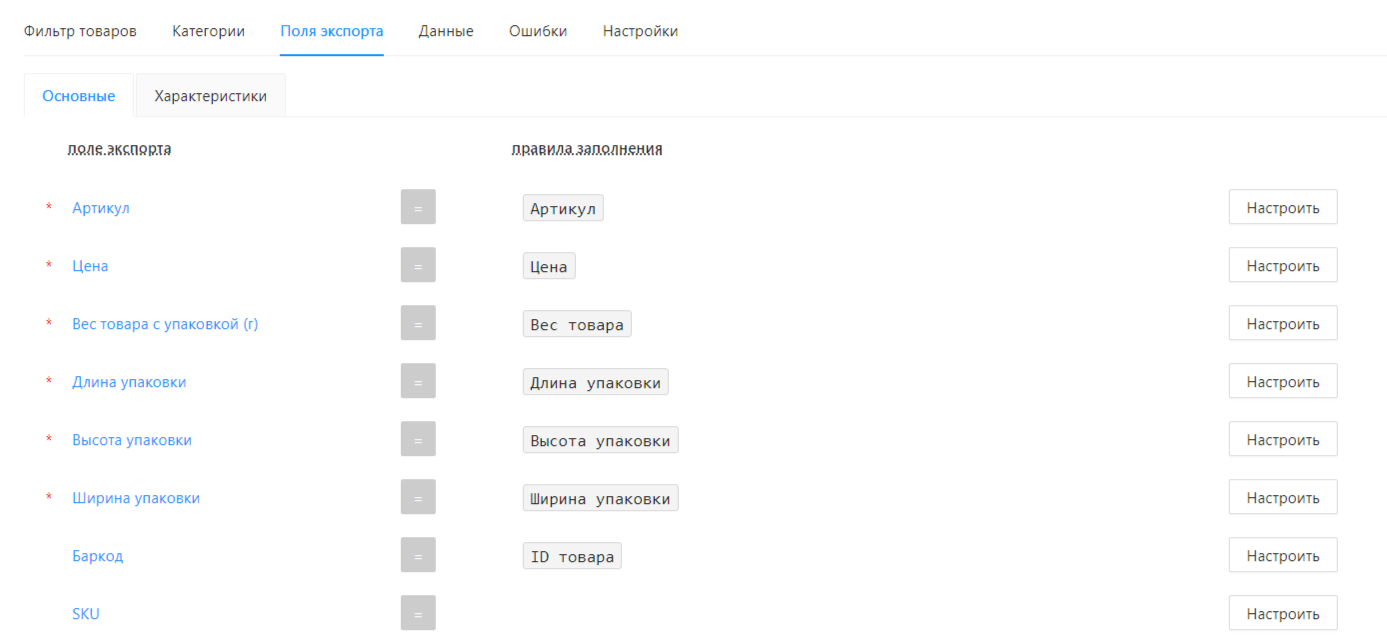
Task: Click the 'Длина упаковки' fill rule tag
Action: click(x=595, y=382)
